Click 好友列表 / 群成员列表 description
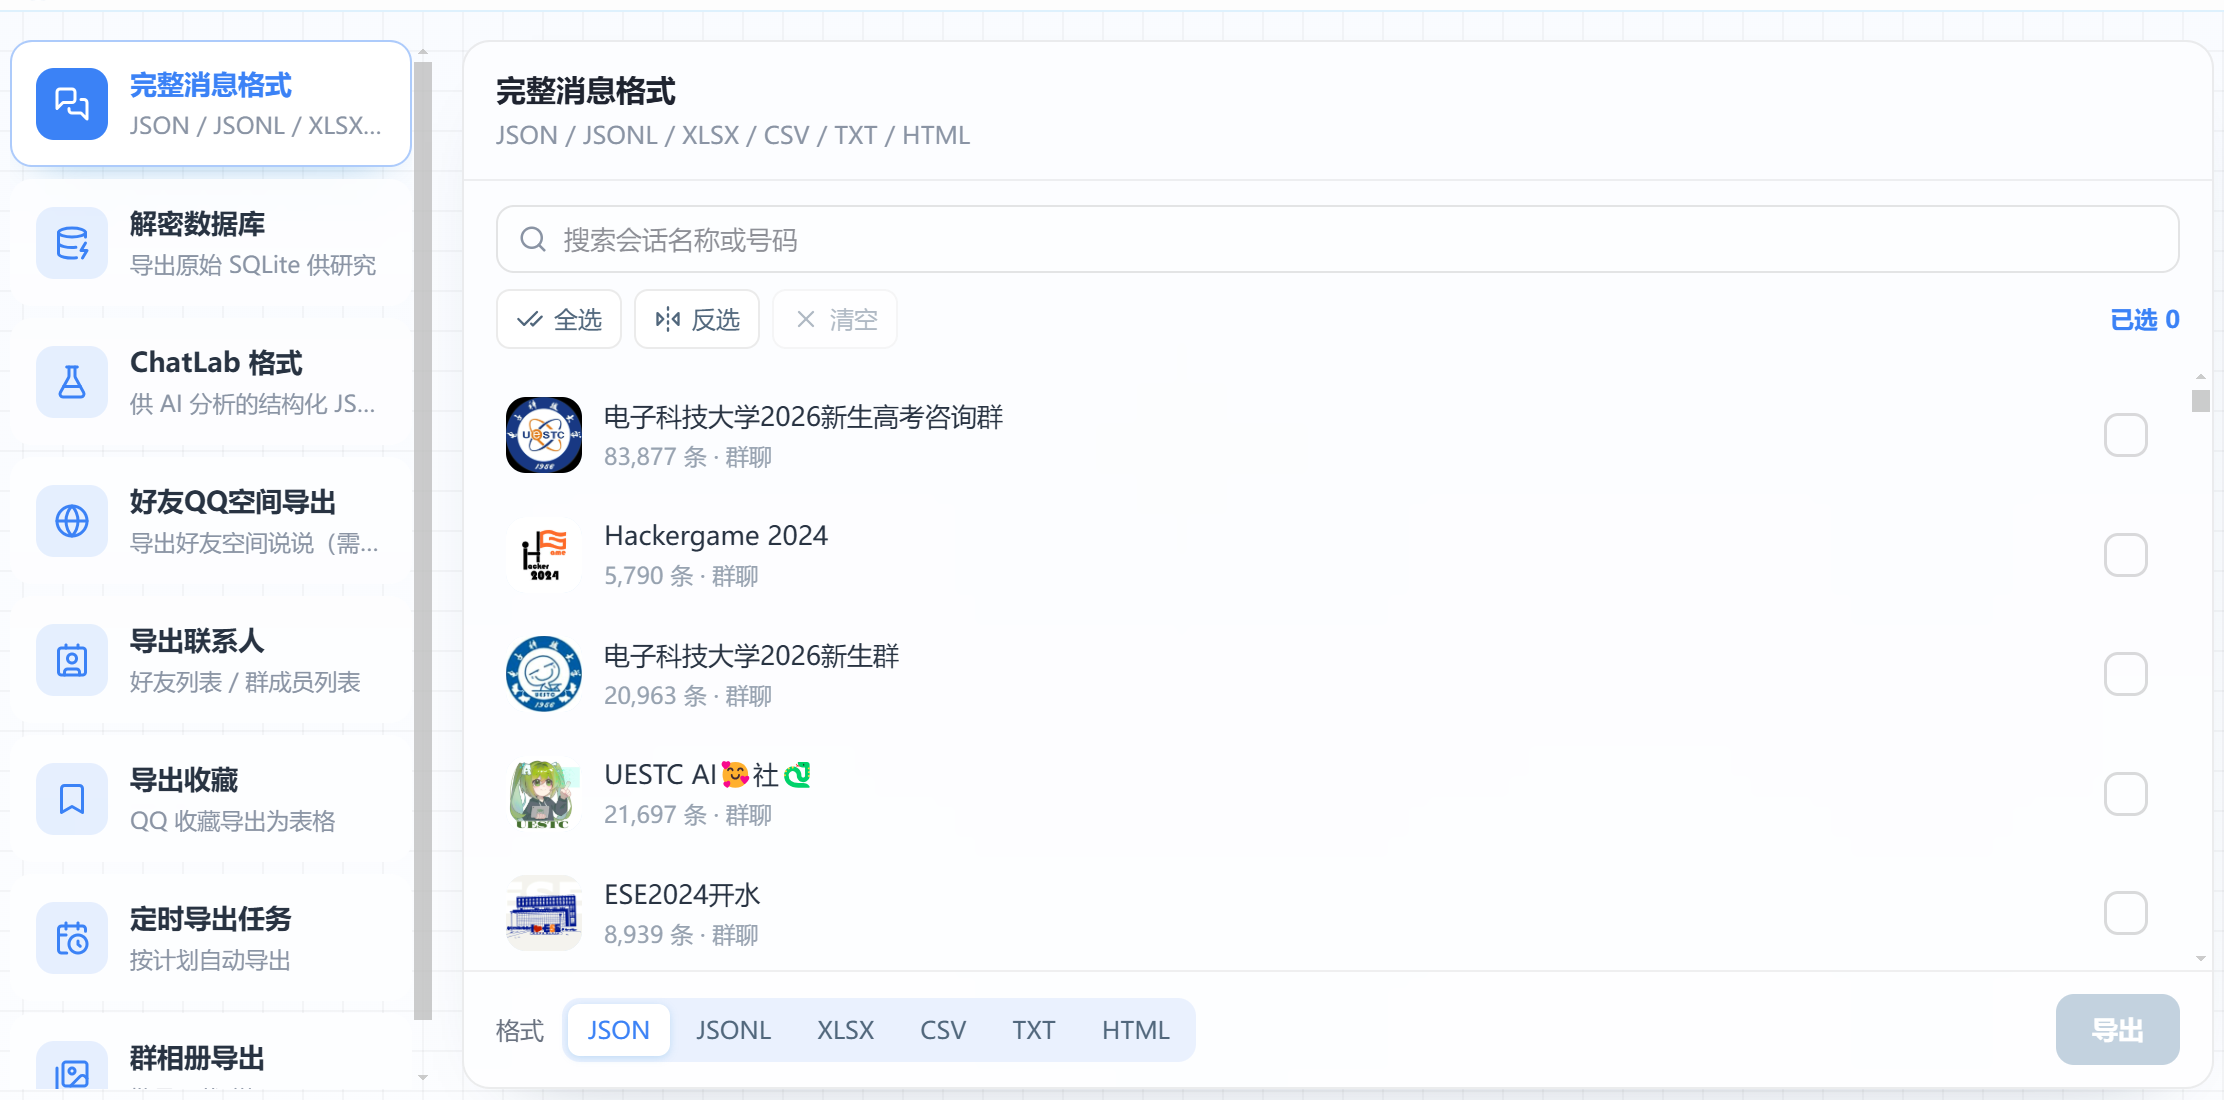2224x1100 pixels. (245, 682)
